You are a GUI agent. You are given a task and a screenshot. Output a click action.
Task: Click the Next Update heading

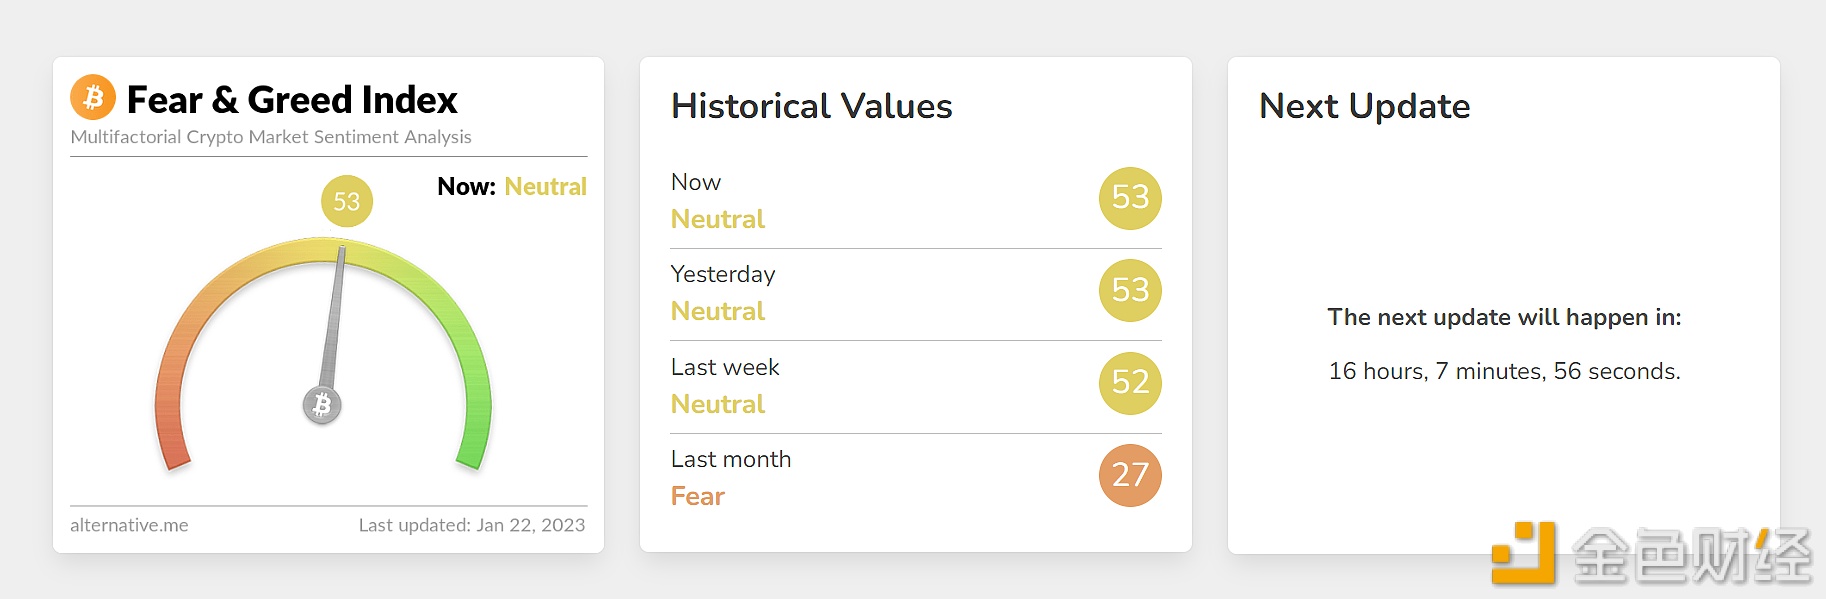pyautogui.click(x=1364, y=106)
